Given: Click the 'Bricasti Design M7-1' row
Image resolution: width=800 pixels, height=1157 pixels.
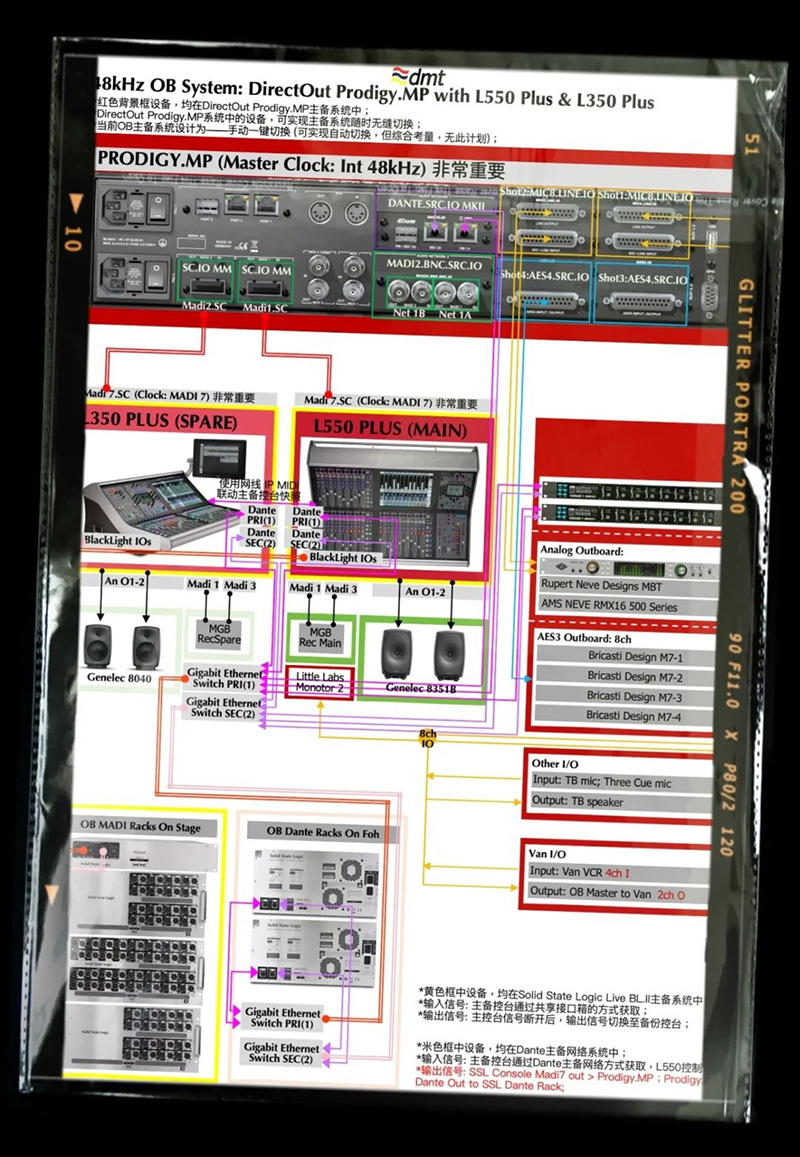Looking at the screenshot, I should 626,657.
